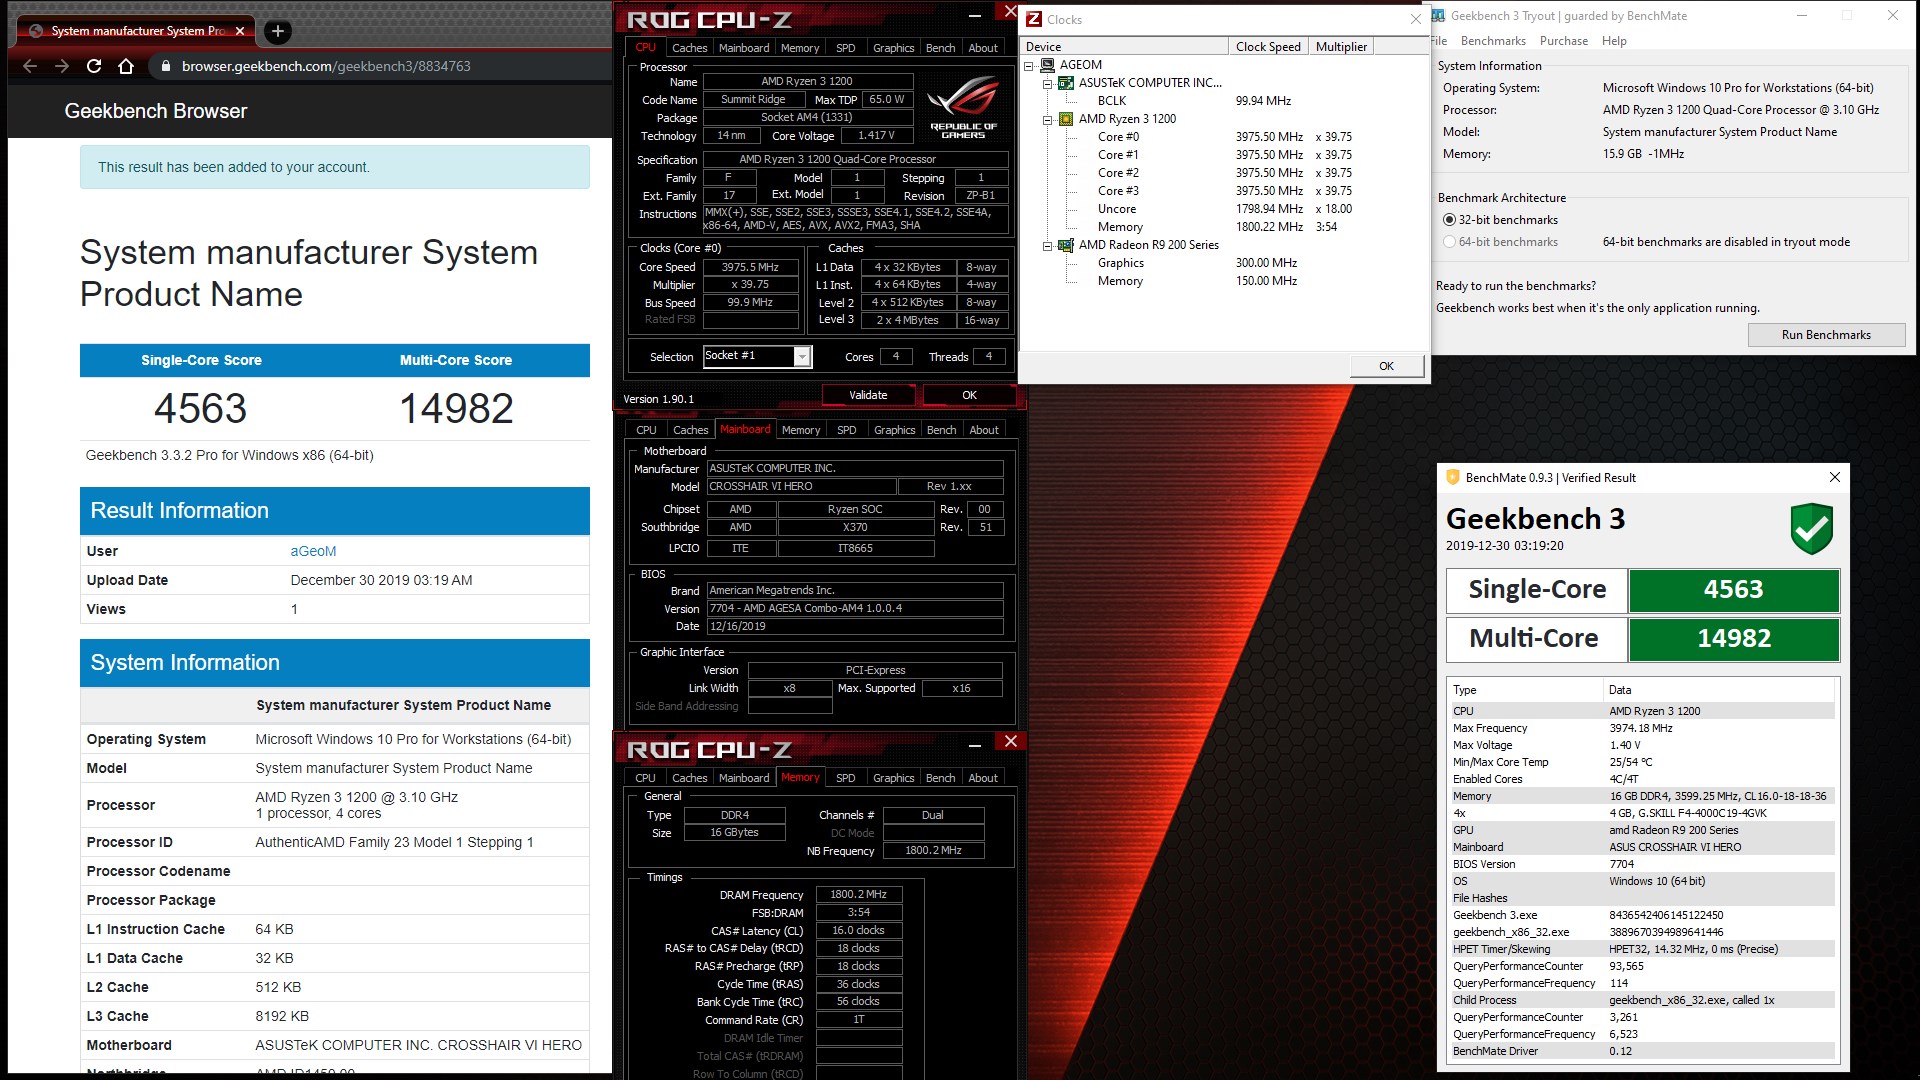The width and height of the screenshot is (1920, 1080).
Task: Click Multiplier column header in Clocks
Action: point(1341,47)
